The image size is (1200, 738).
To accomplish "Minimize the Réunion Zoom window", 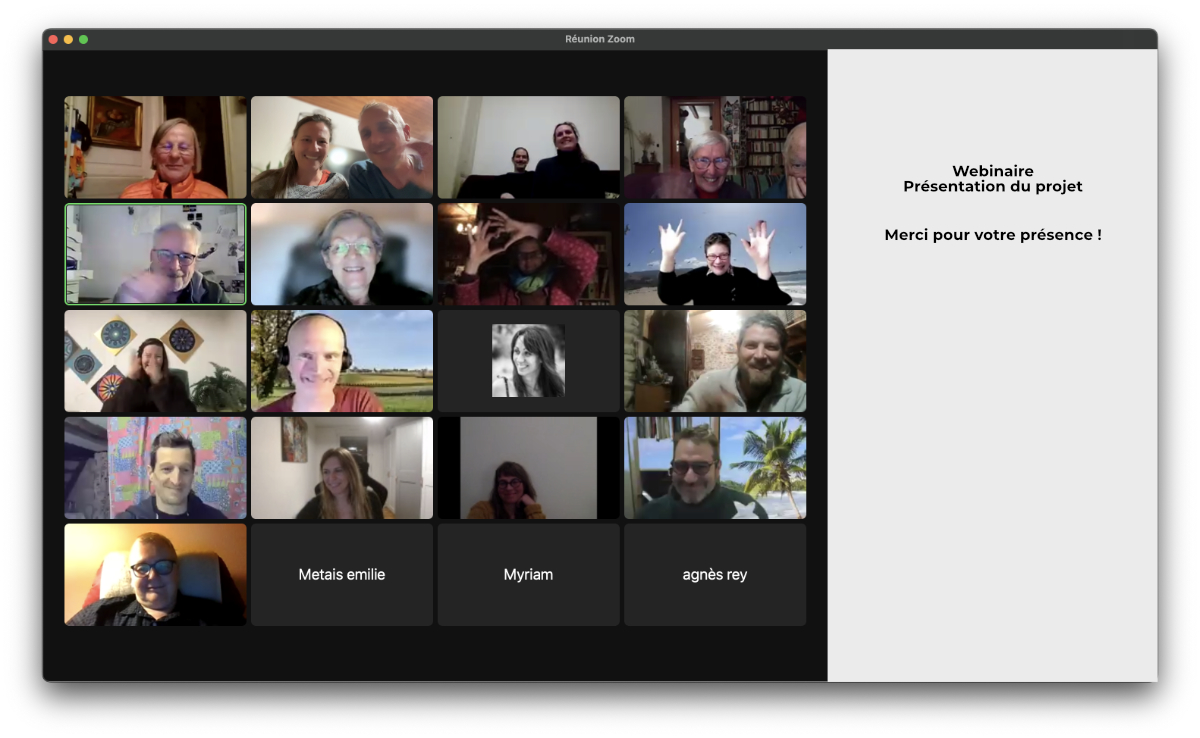I will pyautogui.click(x=68, y=39).
